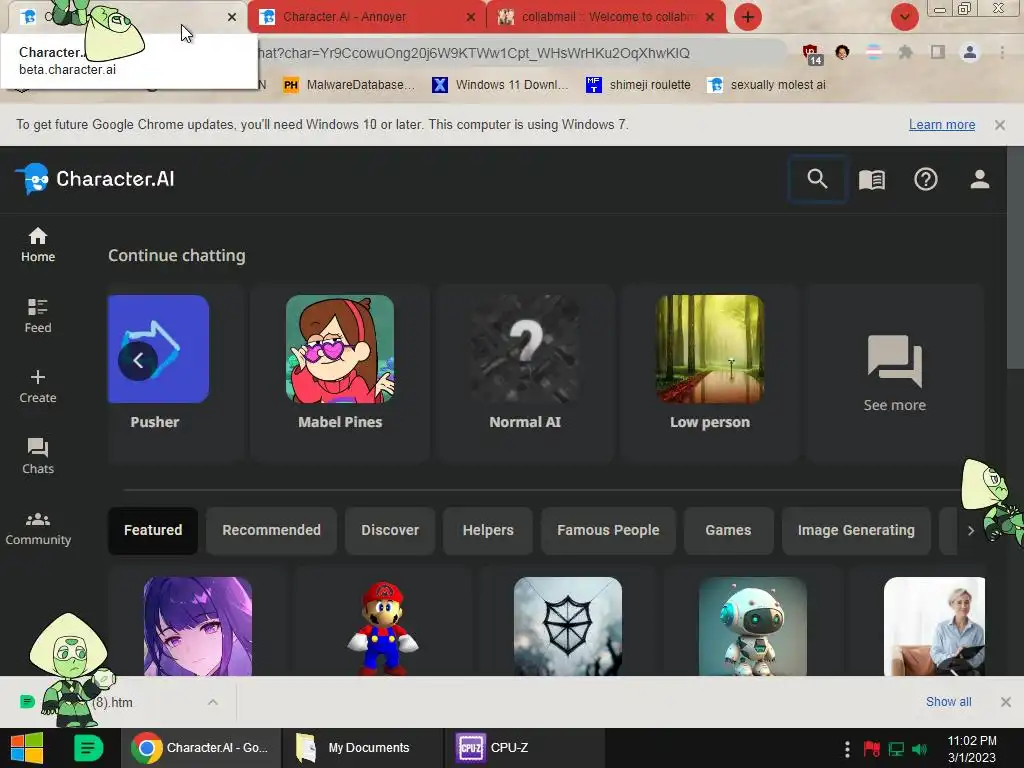Click the uBlock extension icon showing 14
1024x768 pixels.
click(812, 54)
